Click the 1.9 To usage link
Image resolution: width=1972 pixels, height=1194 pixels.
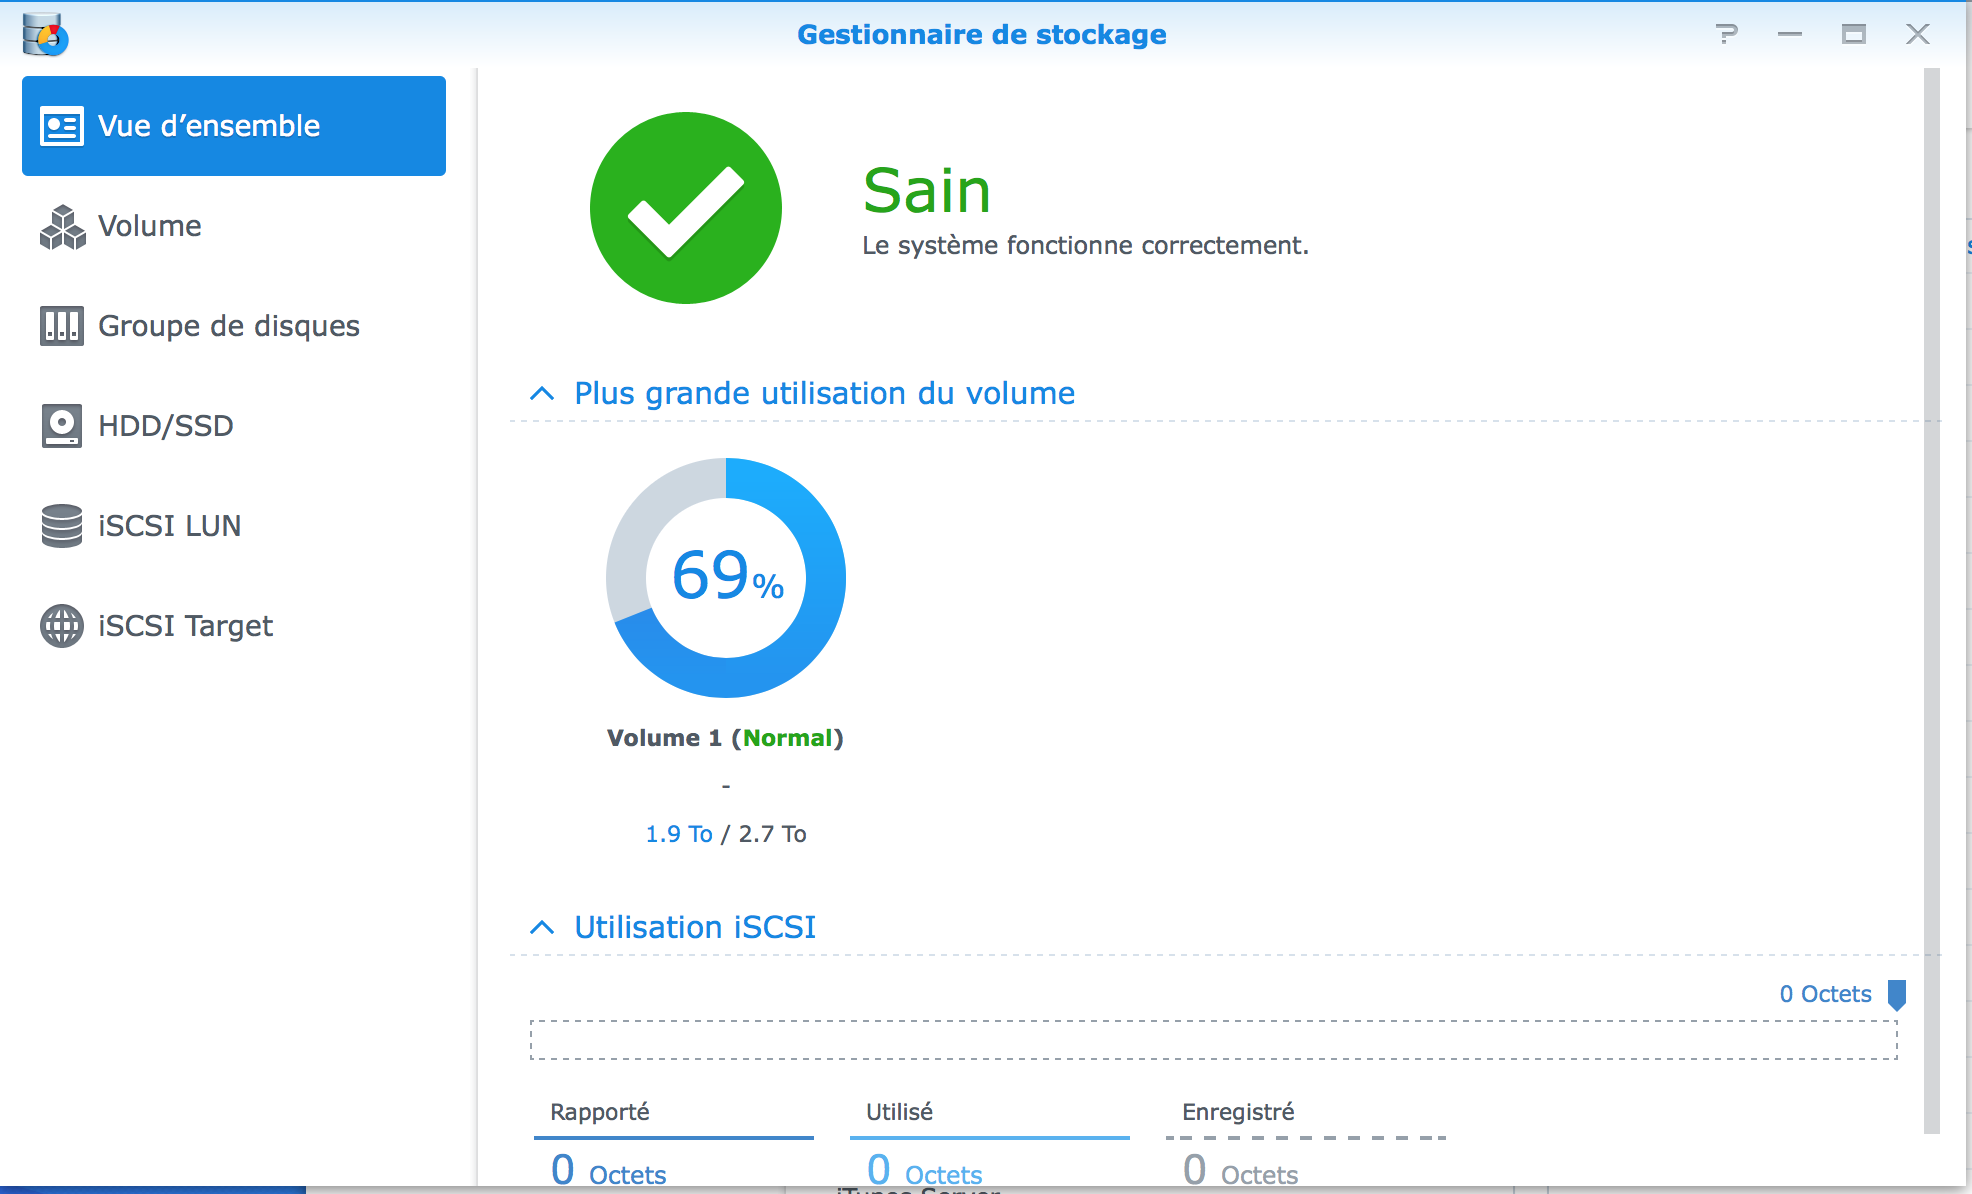(678, 834)
